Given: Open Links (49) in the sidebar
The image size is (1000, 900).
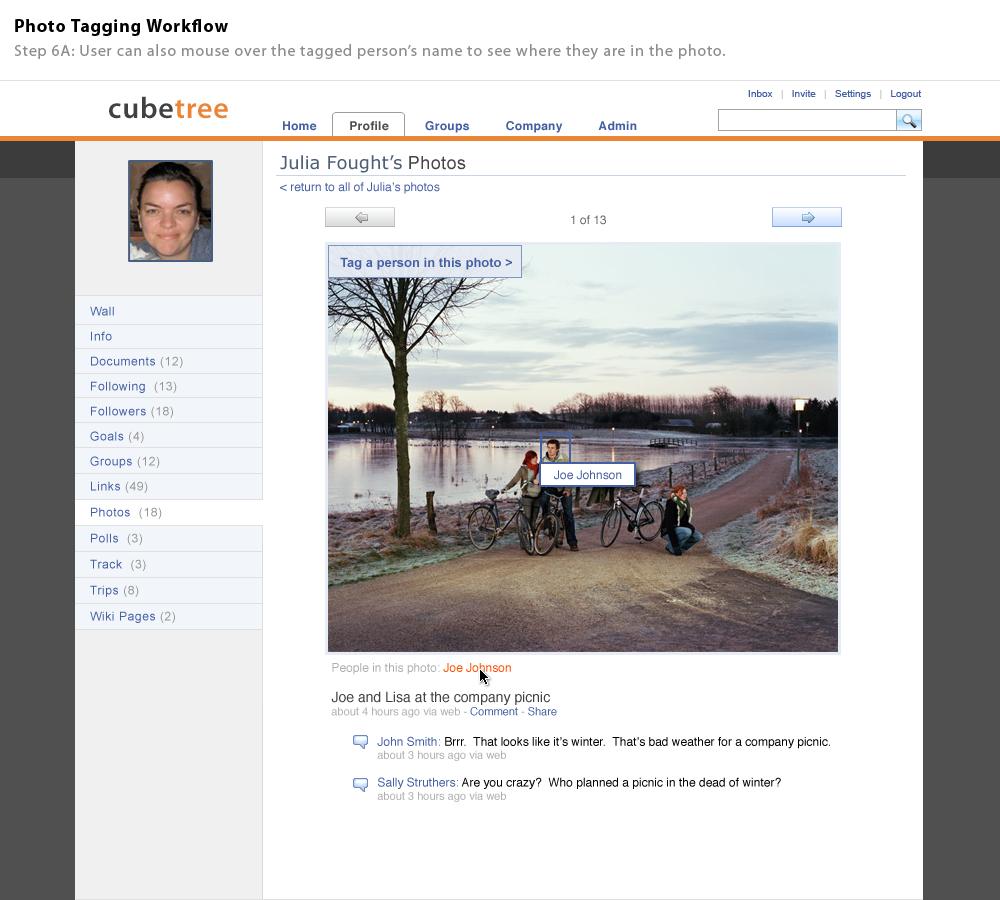Looking at the screenshot, I should click(x=168, y=486).
